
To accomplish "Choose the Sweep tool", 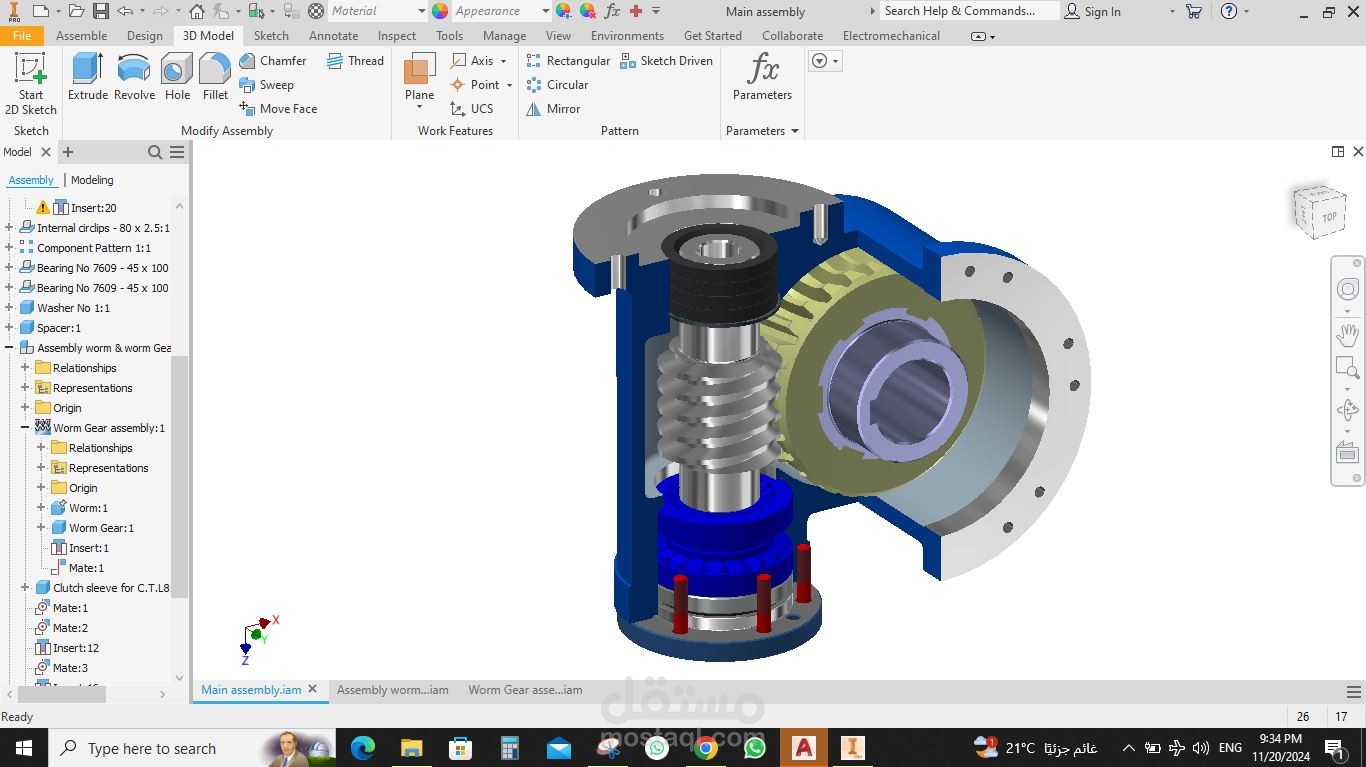I will pos(266,85).
